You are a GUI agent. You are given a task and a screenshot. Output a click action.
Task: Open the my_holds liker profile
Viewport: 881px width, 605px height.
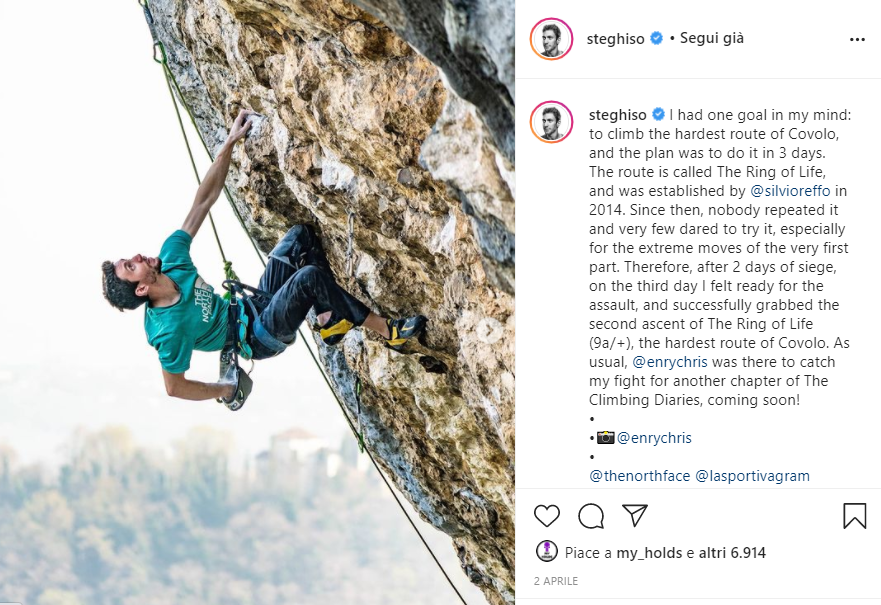[649, 553]
